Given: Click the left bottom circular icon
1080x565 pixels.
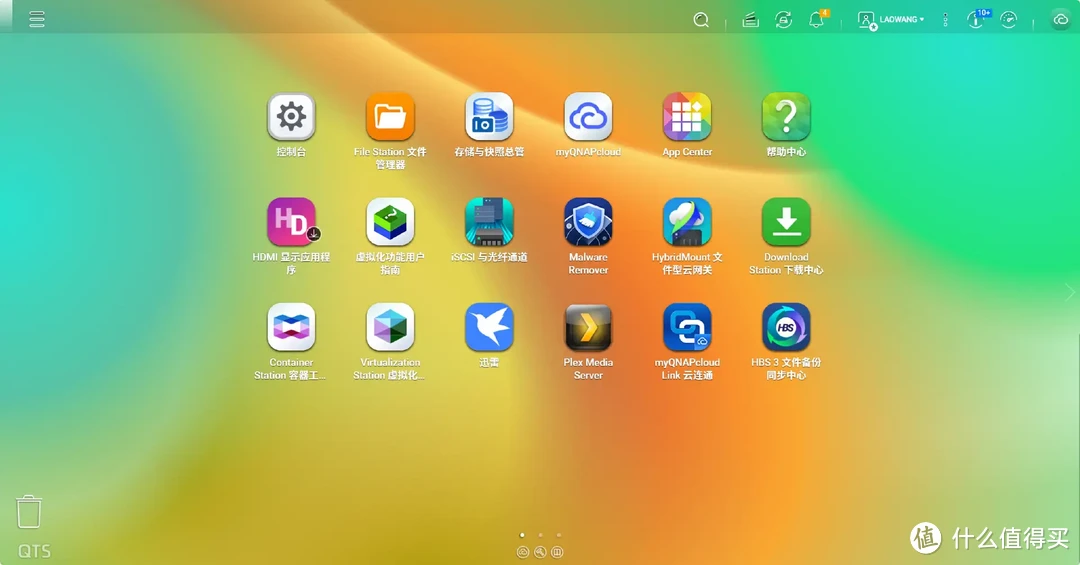Looking at the screenshot, I should click(523, 552).
